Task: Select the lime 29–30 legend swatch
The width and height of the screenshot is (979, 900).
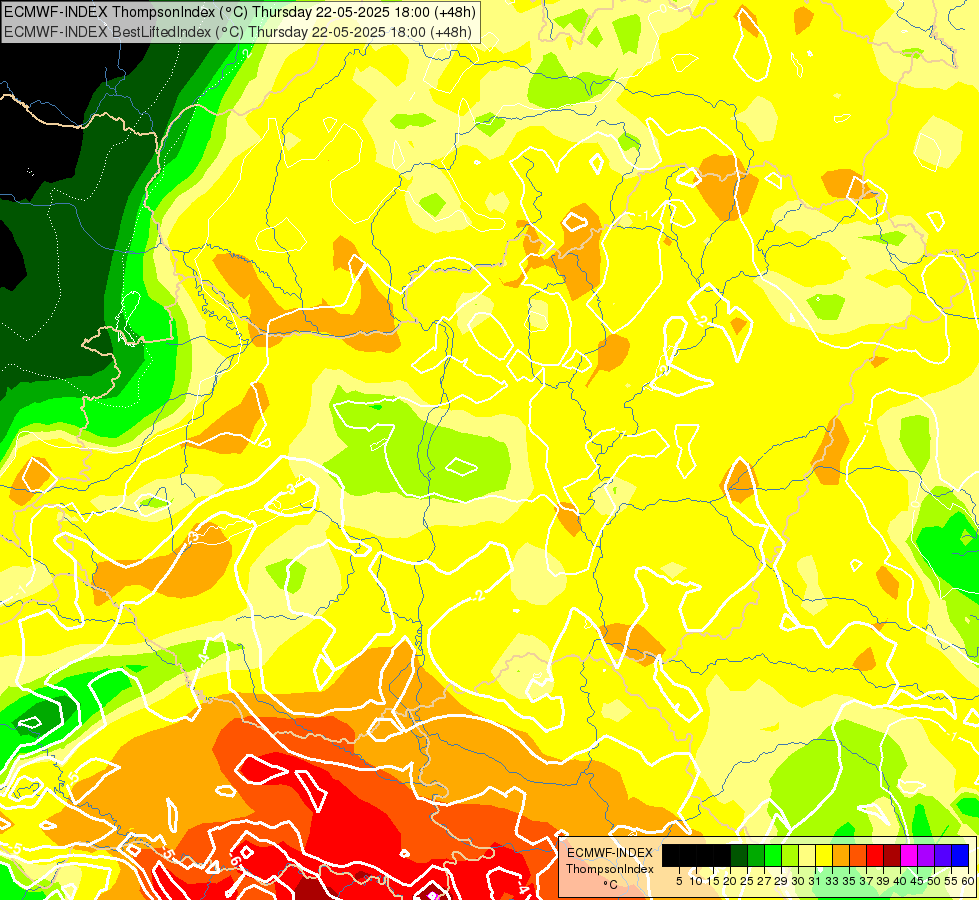Action: pyautogui.click(x=790, y=856)
